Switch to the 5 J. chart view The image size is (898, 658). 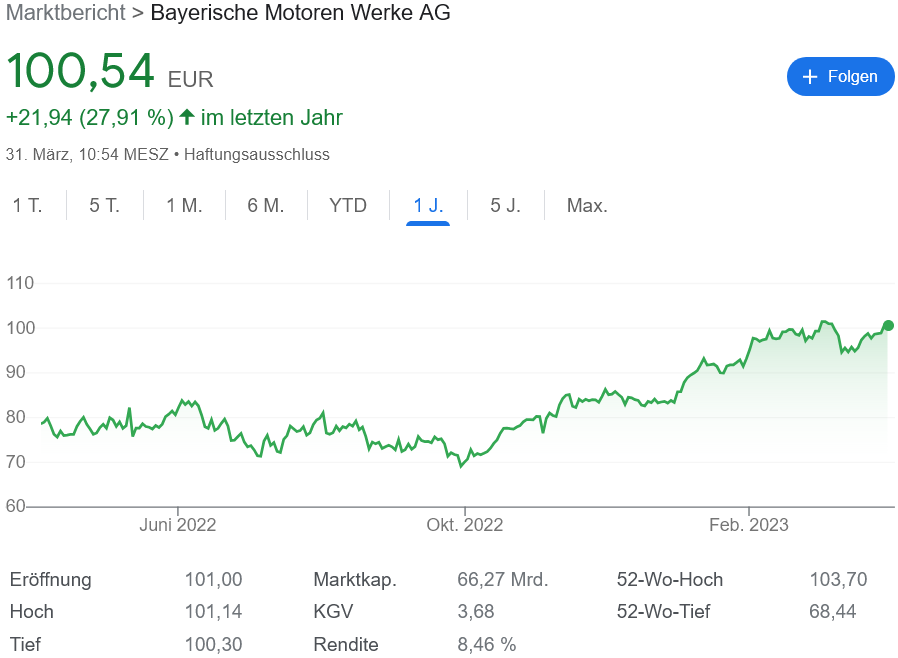point(505,206)
